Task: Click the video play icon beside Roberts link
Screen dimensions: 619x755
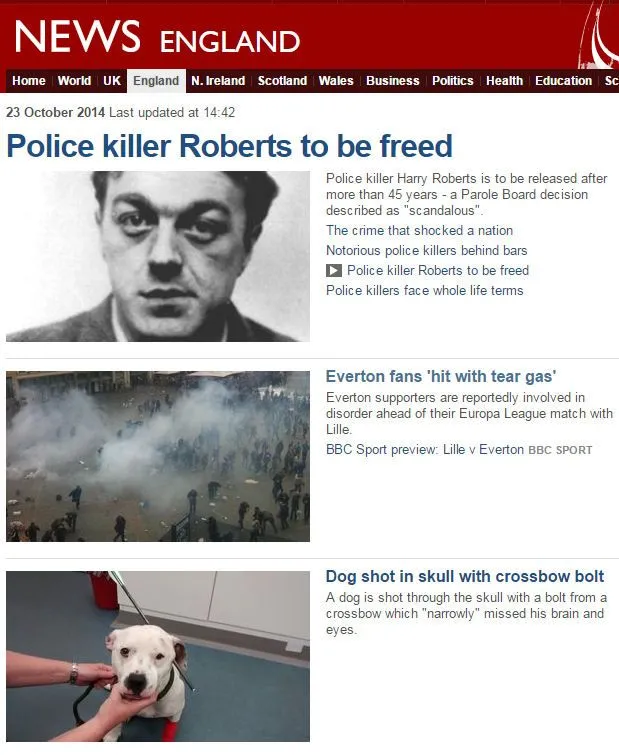Action: pos(334,271)
